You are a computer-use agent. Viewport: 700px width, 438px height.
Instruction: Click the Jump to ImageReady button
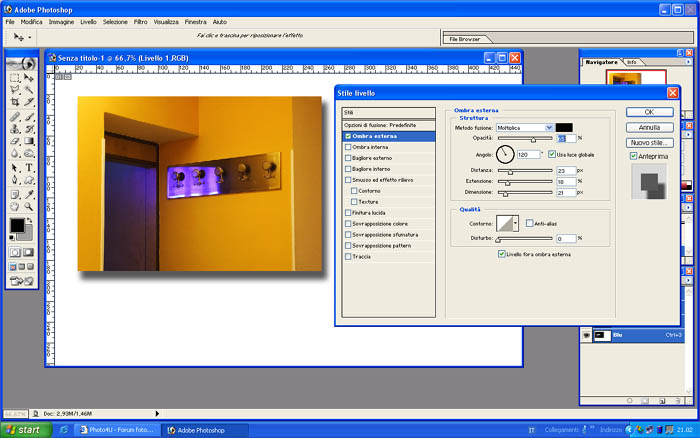[x=21, y=281]
